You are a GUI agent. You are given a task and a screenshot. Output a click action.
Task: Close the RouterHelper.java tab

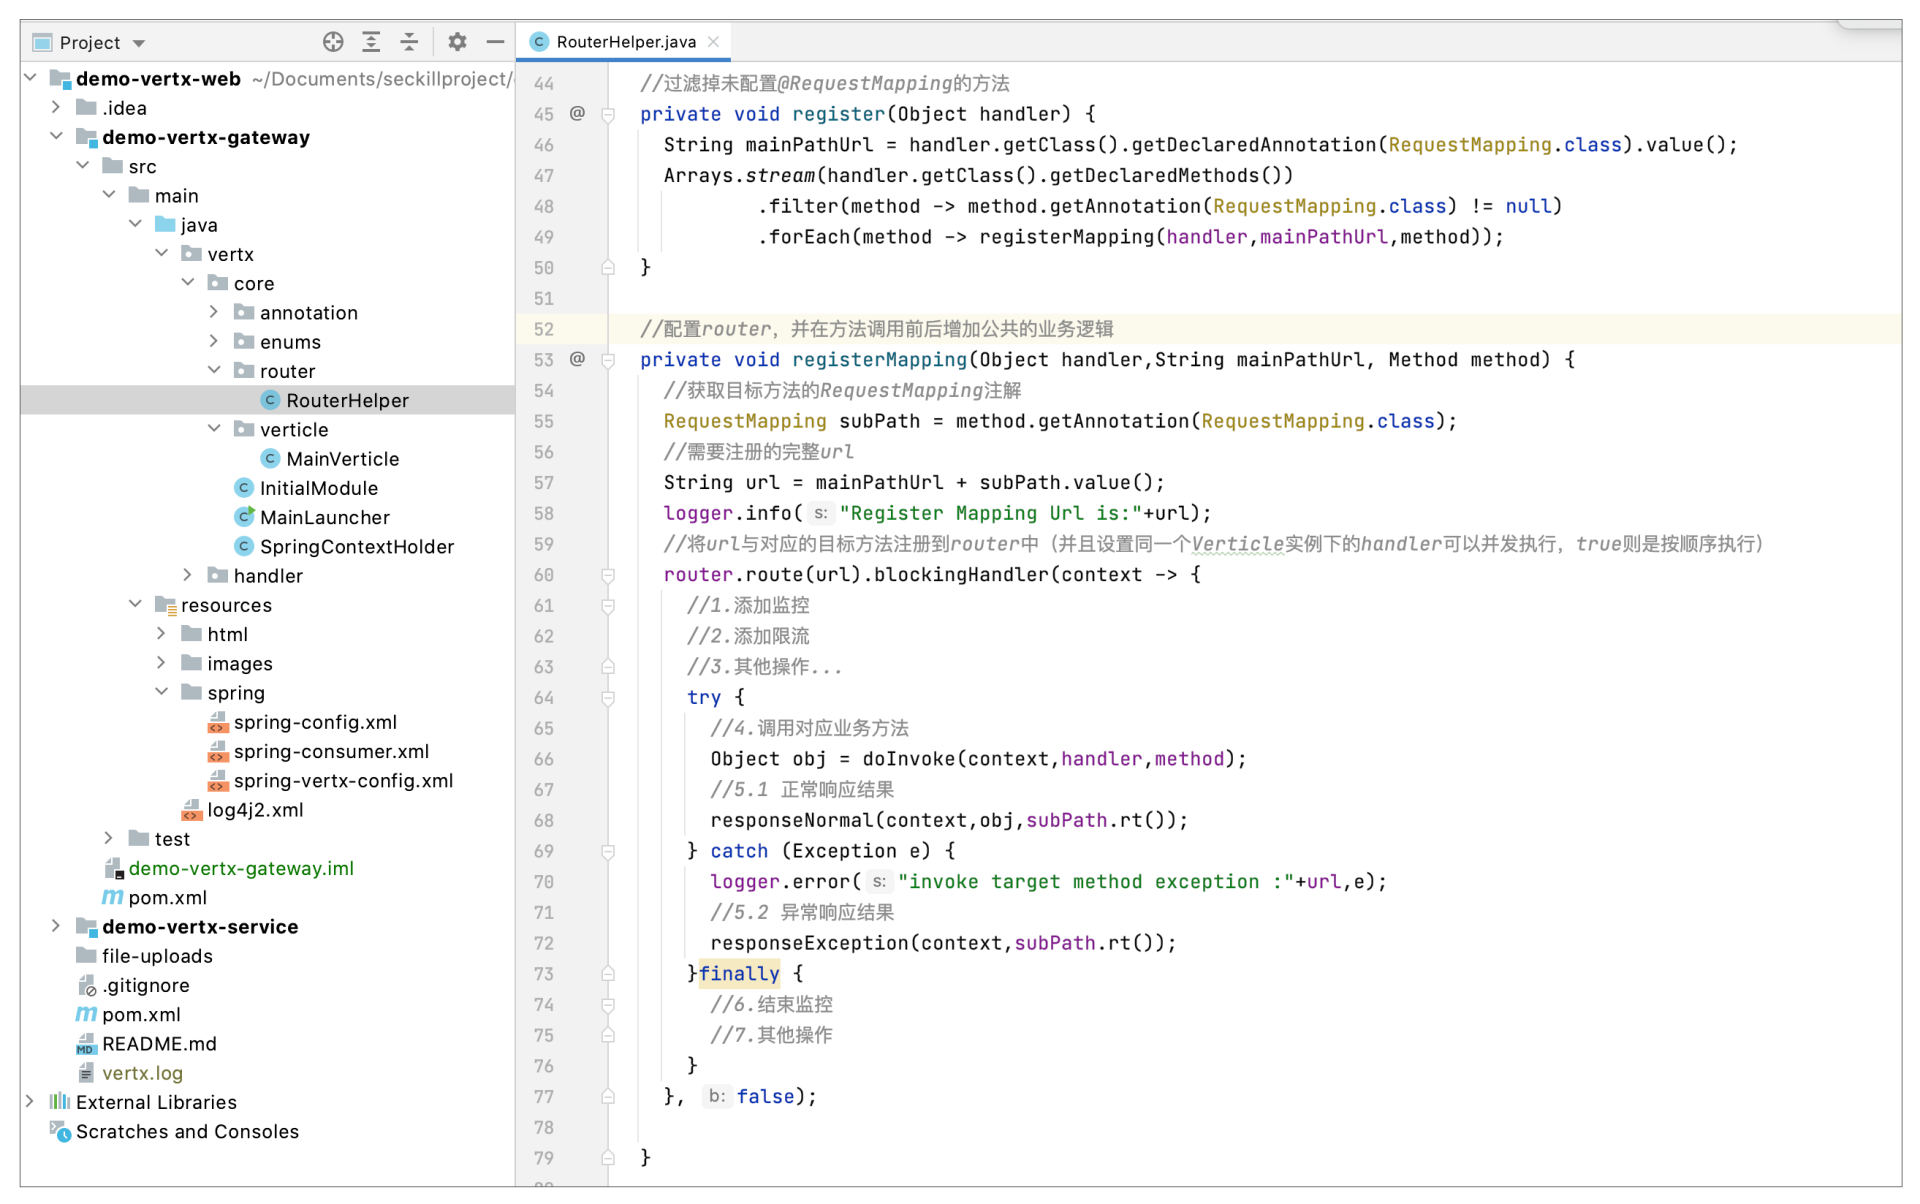[714, 42]
